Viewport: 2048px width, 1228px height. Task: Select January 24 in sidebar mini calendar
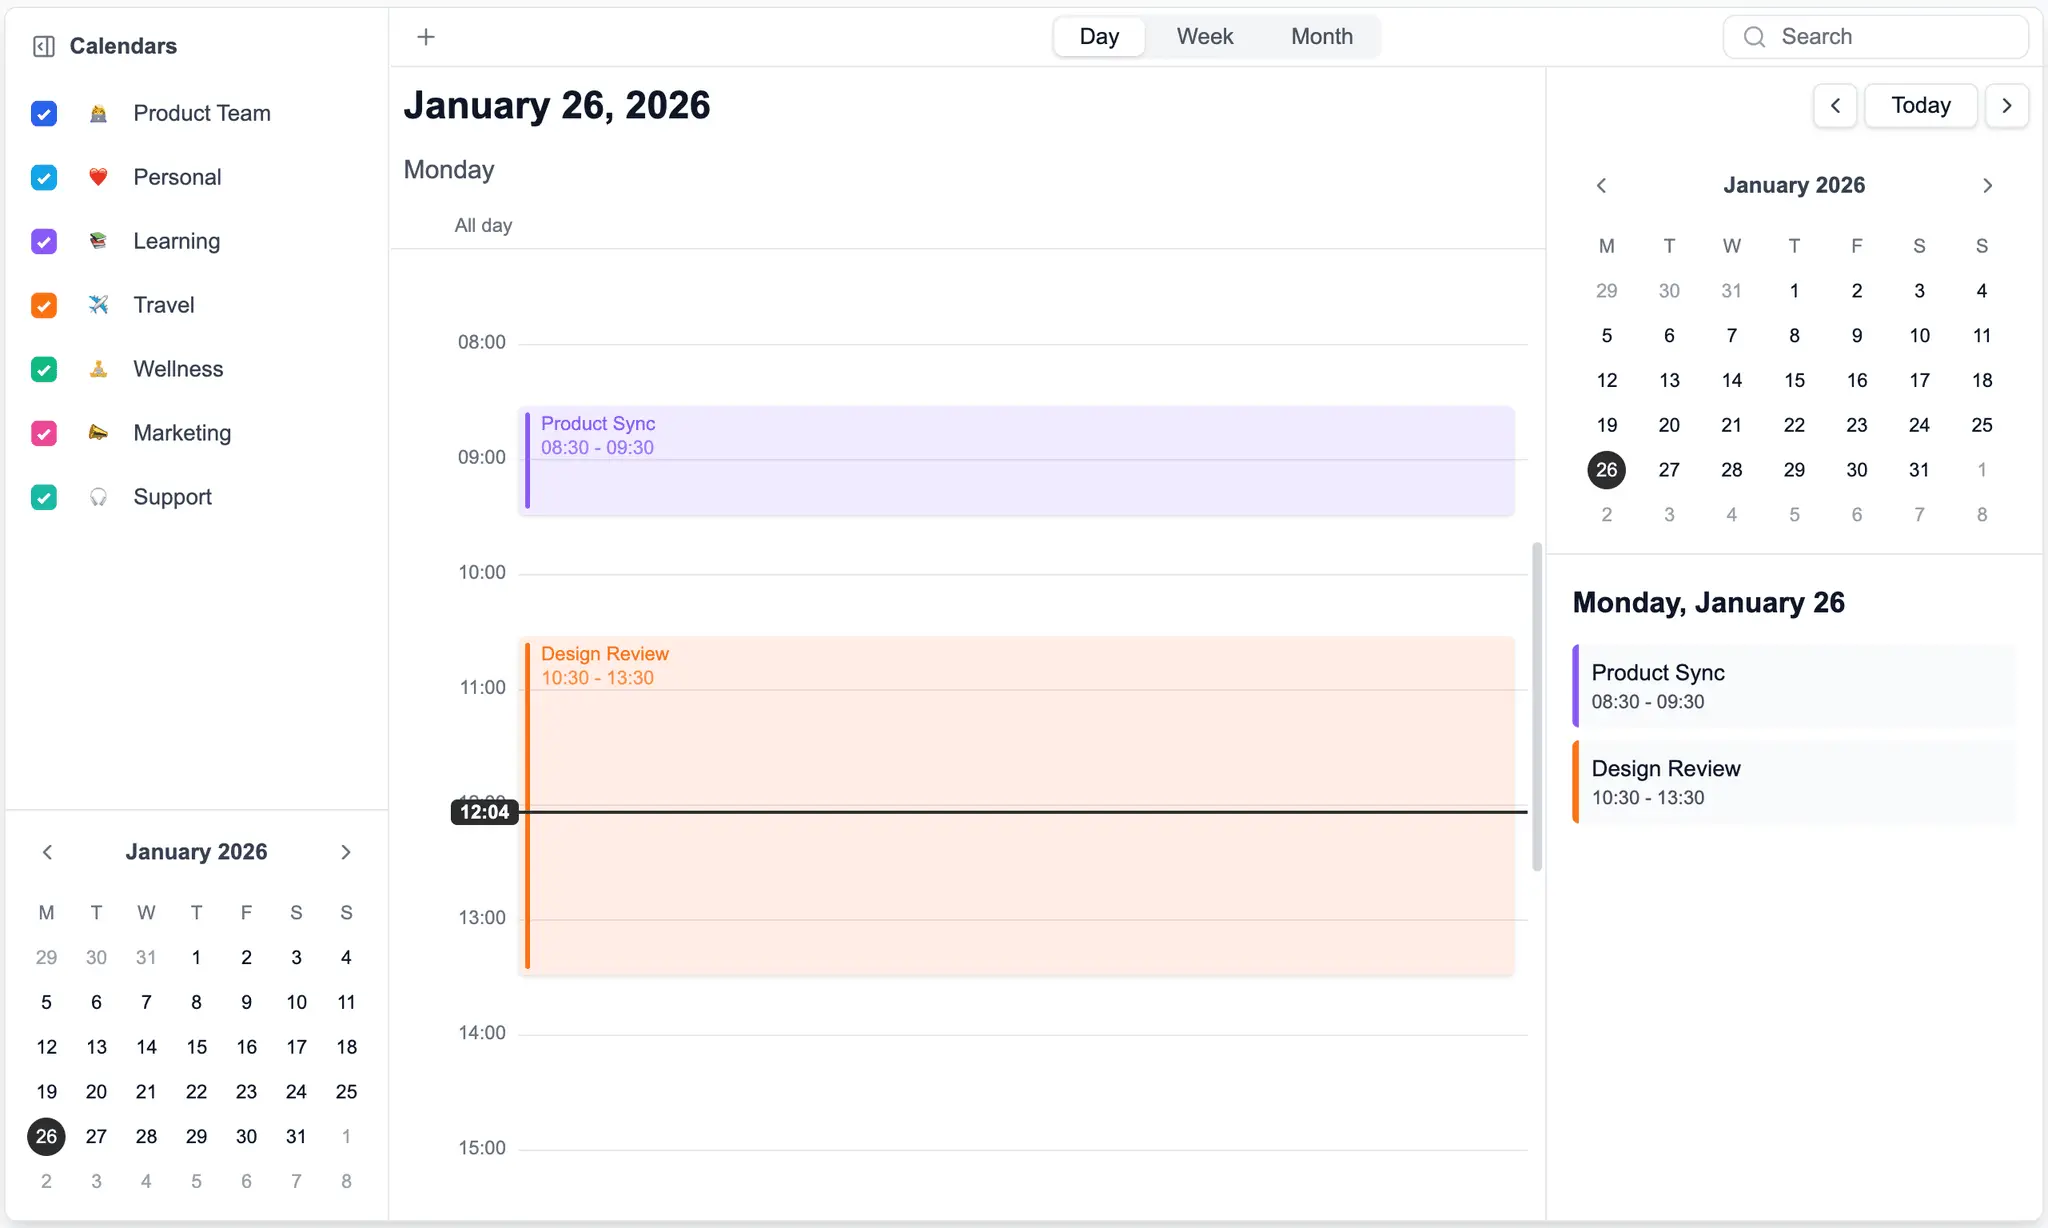[296, 1092]
